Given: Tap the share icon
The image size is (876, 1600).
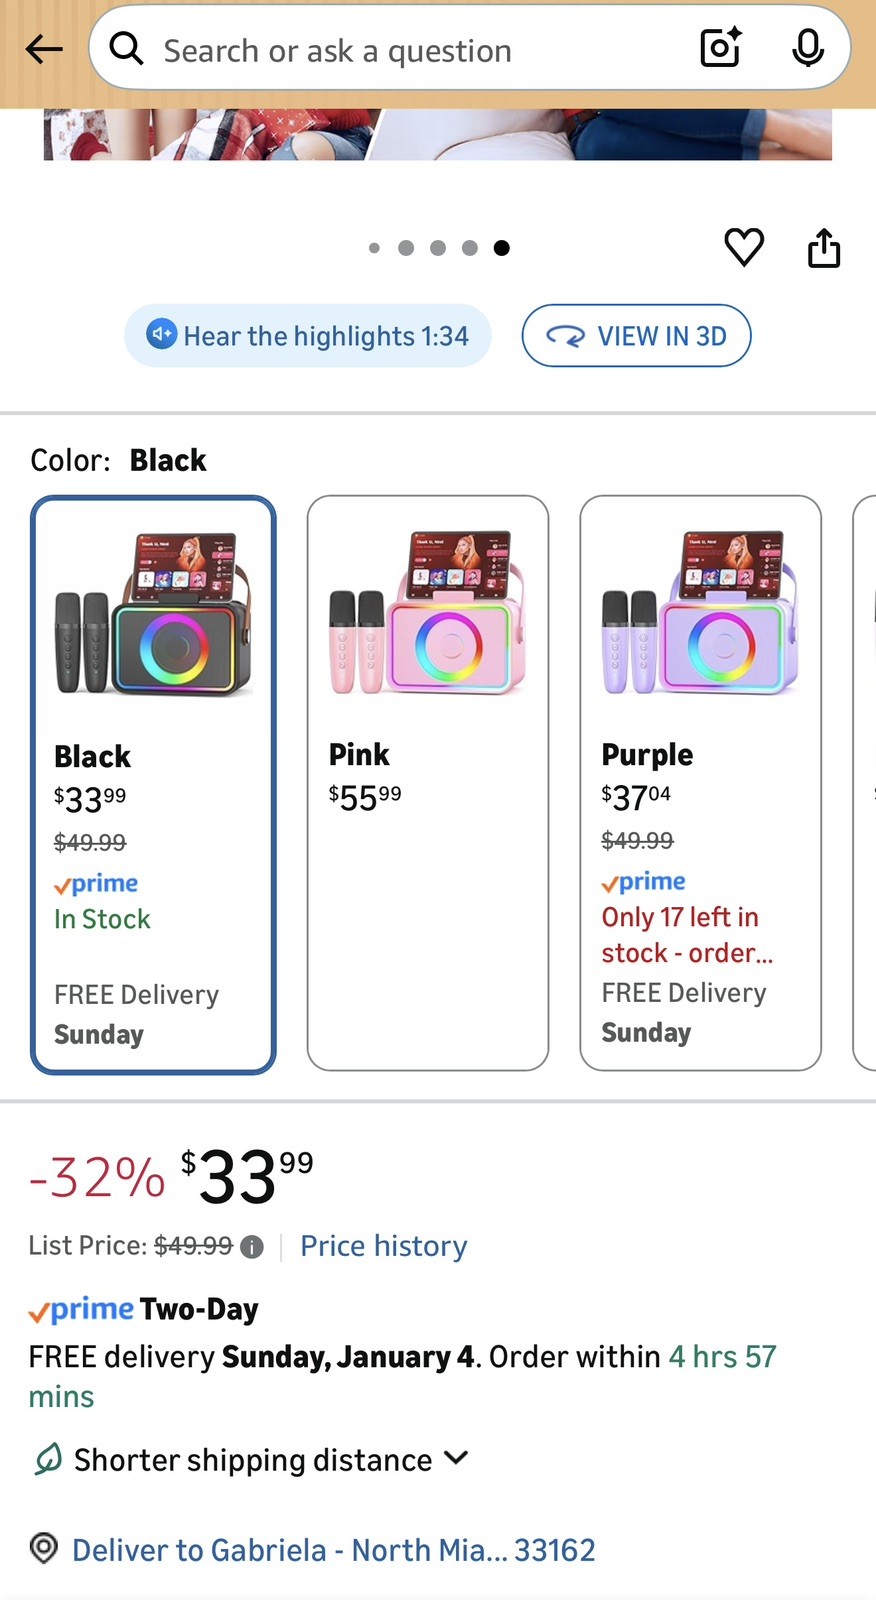Looking at the screenshot, I should point(824,248).
